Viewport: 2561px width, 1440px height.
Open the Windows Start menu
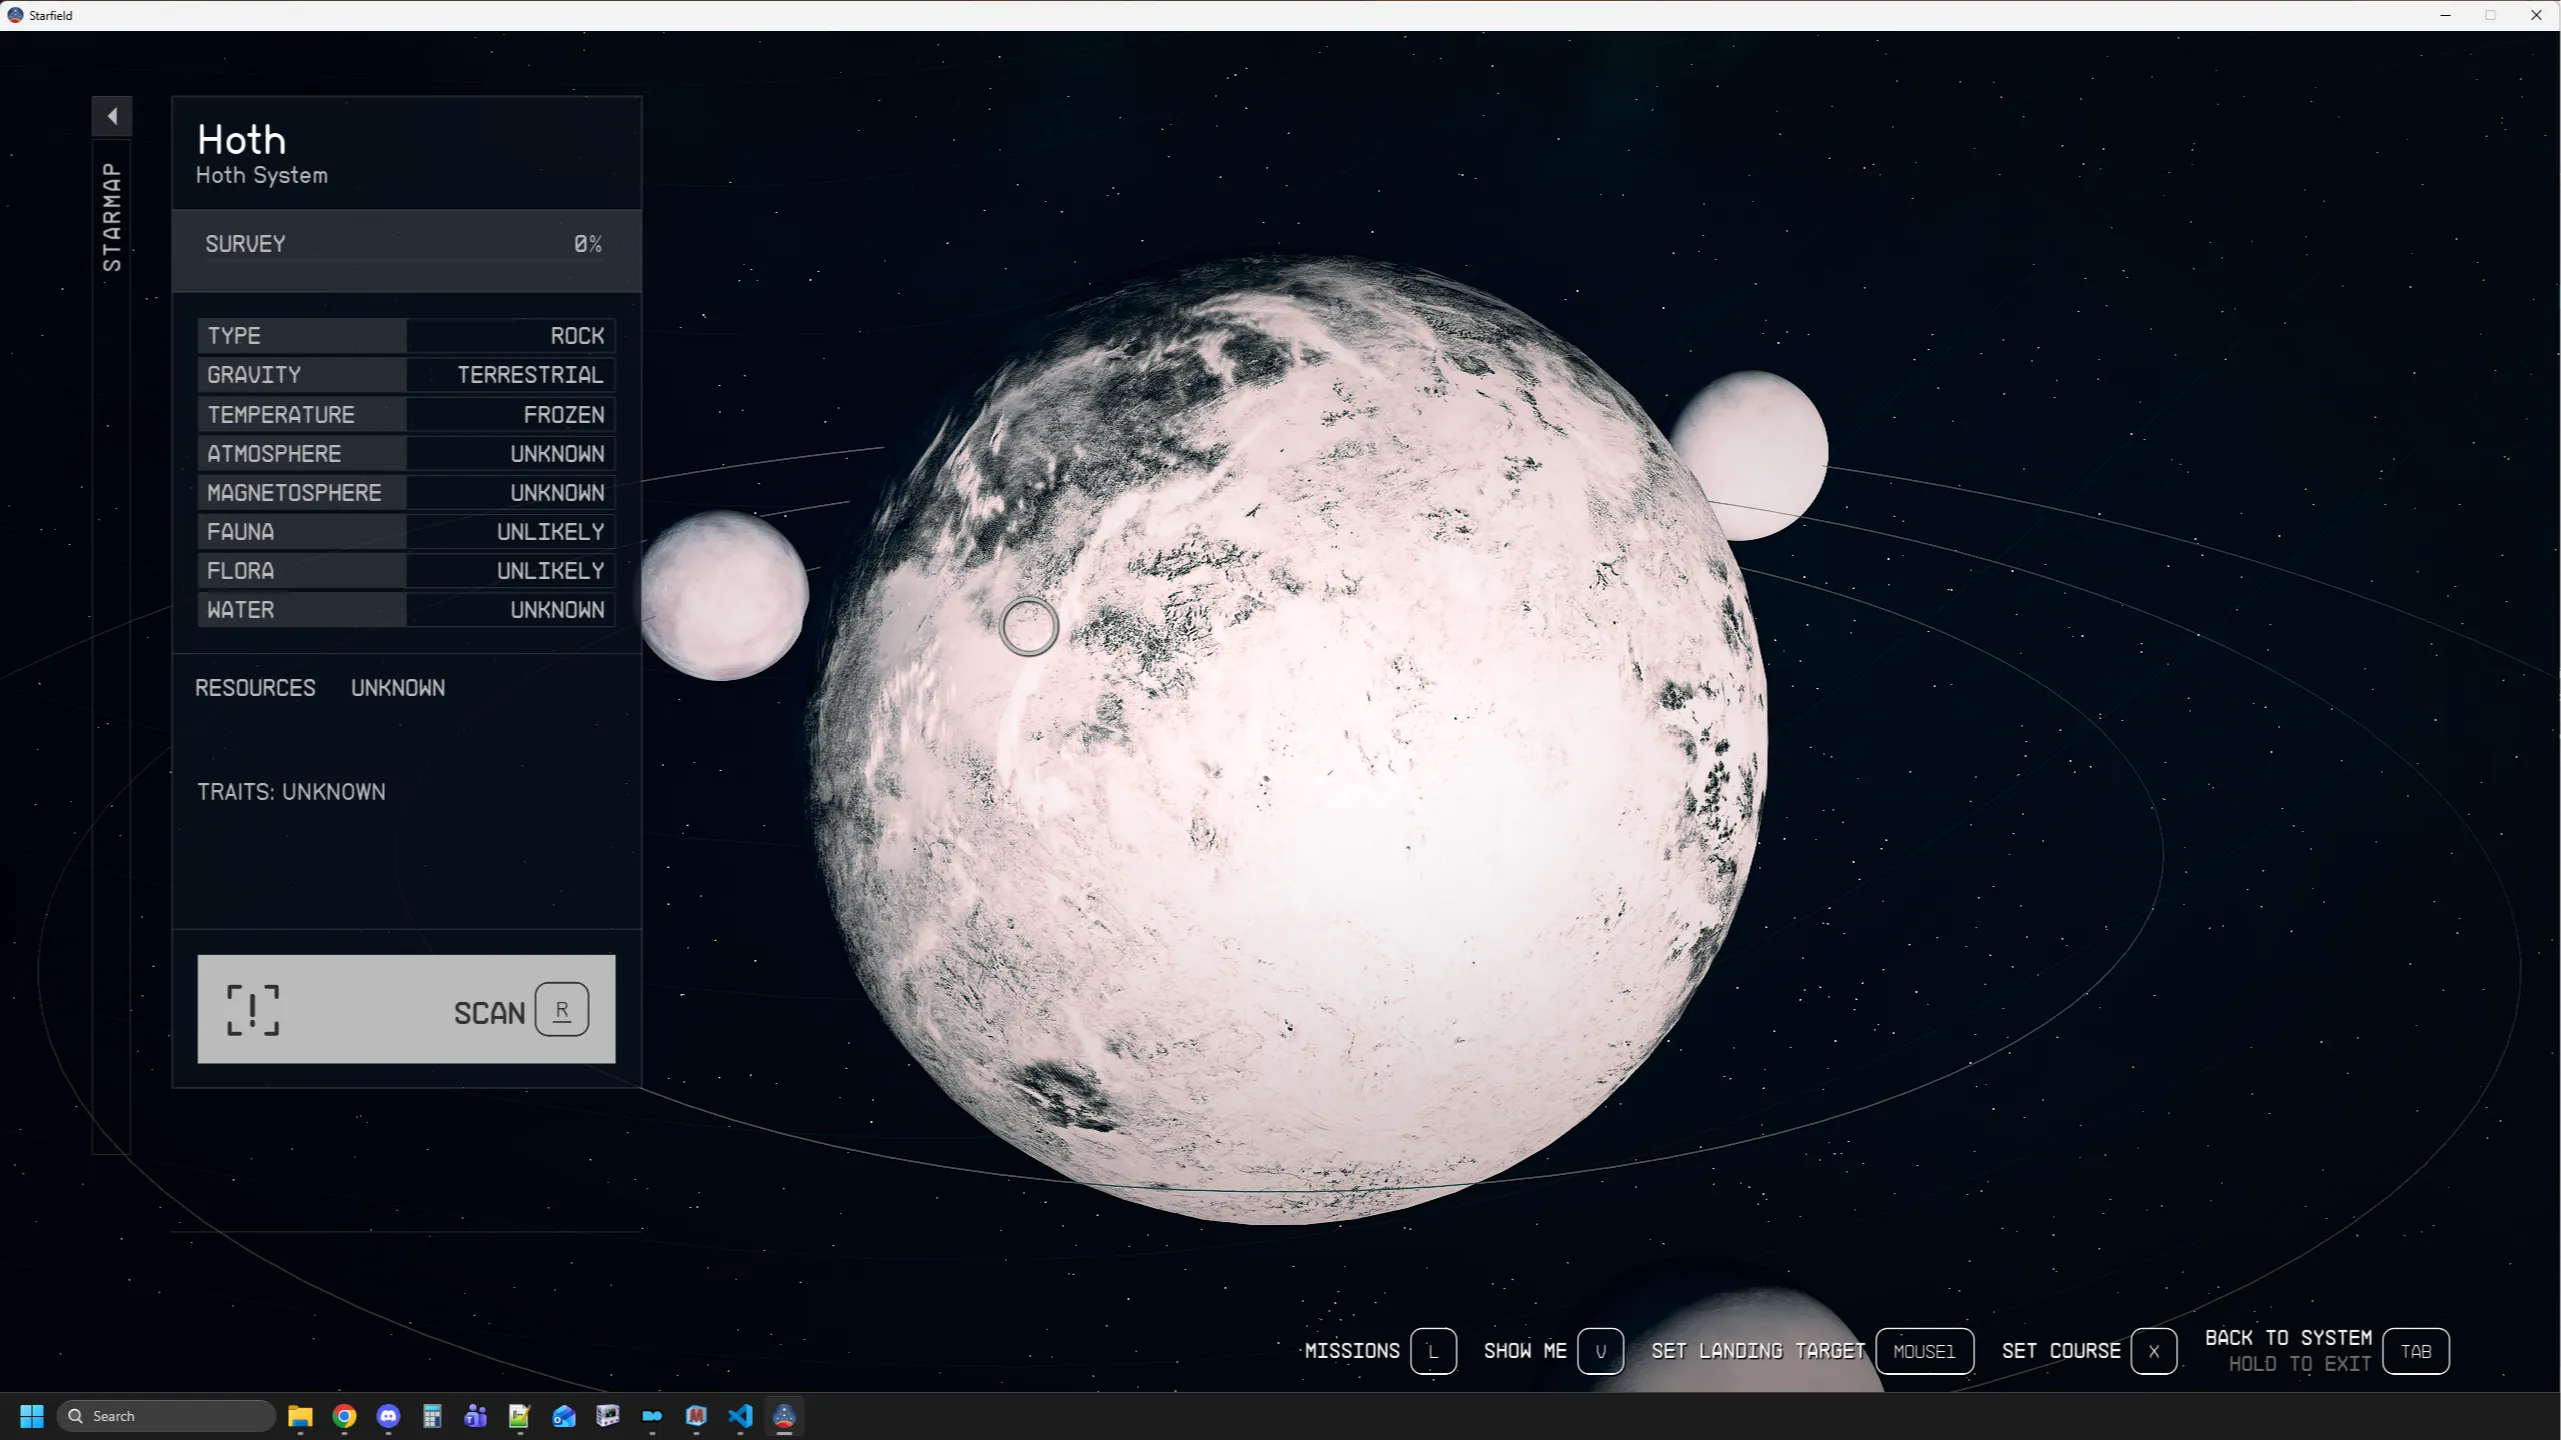pyautogui.click(x=32, y=1416)
